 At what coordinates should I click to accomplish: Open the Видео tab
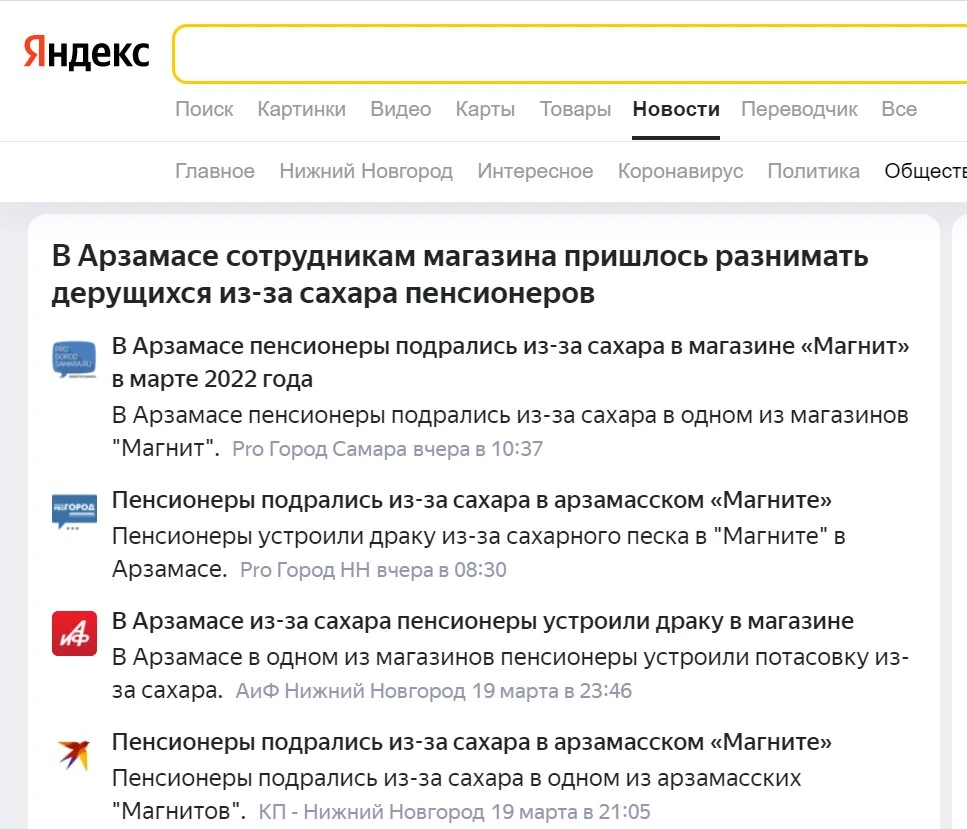pos(401,109)
